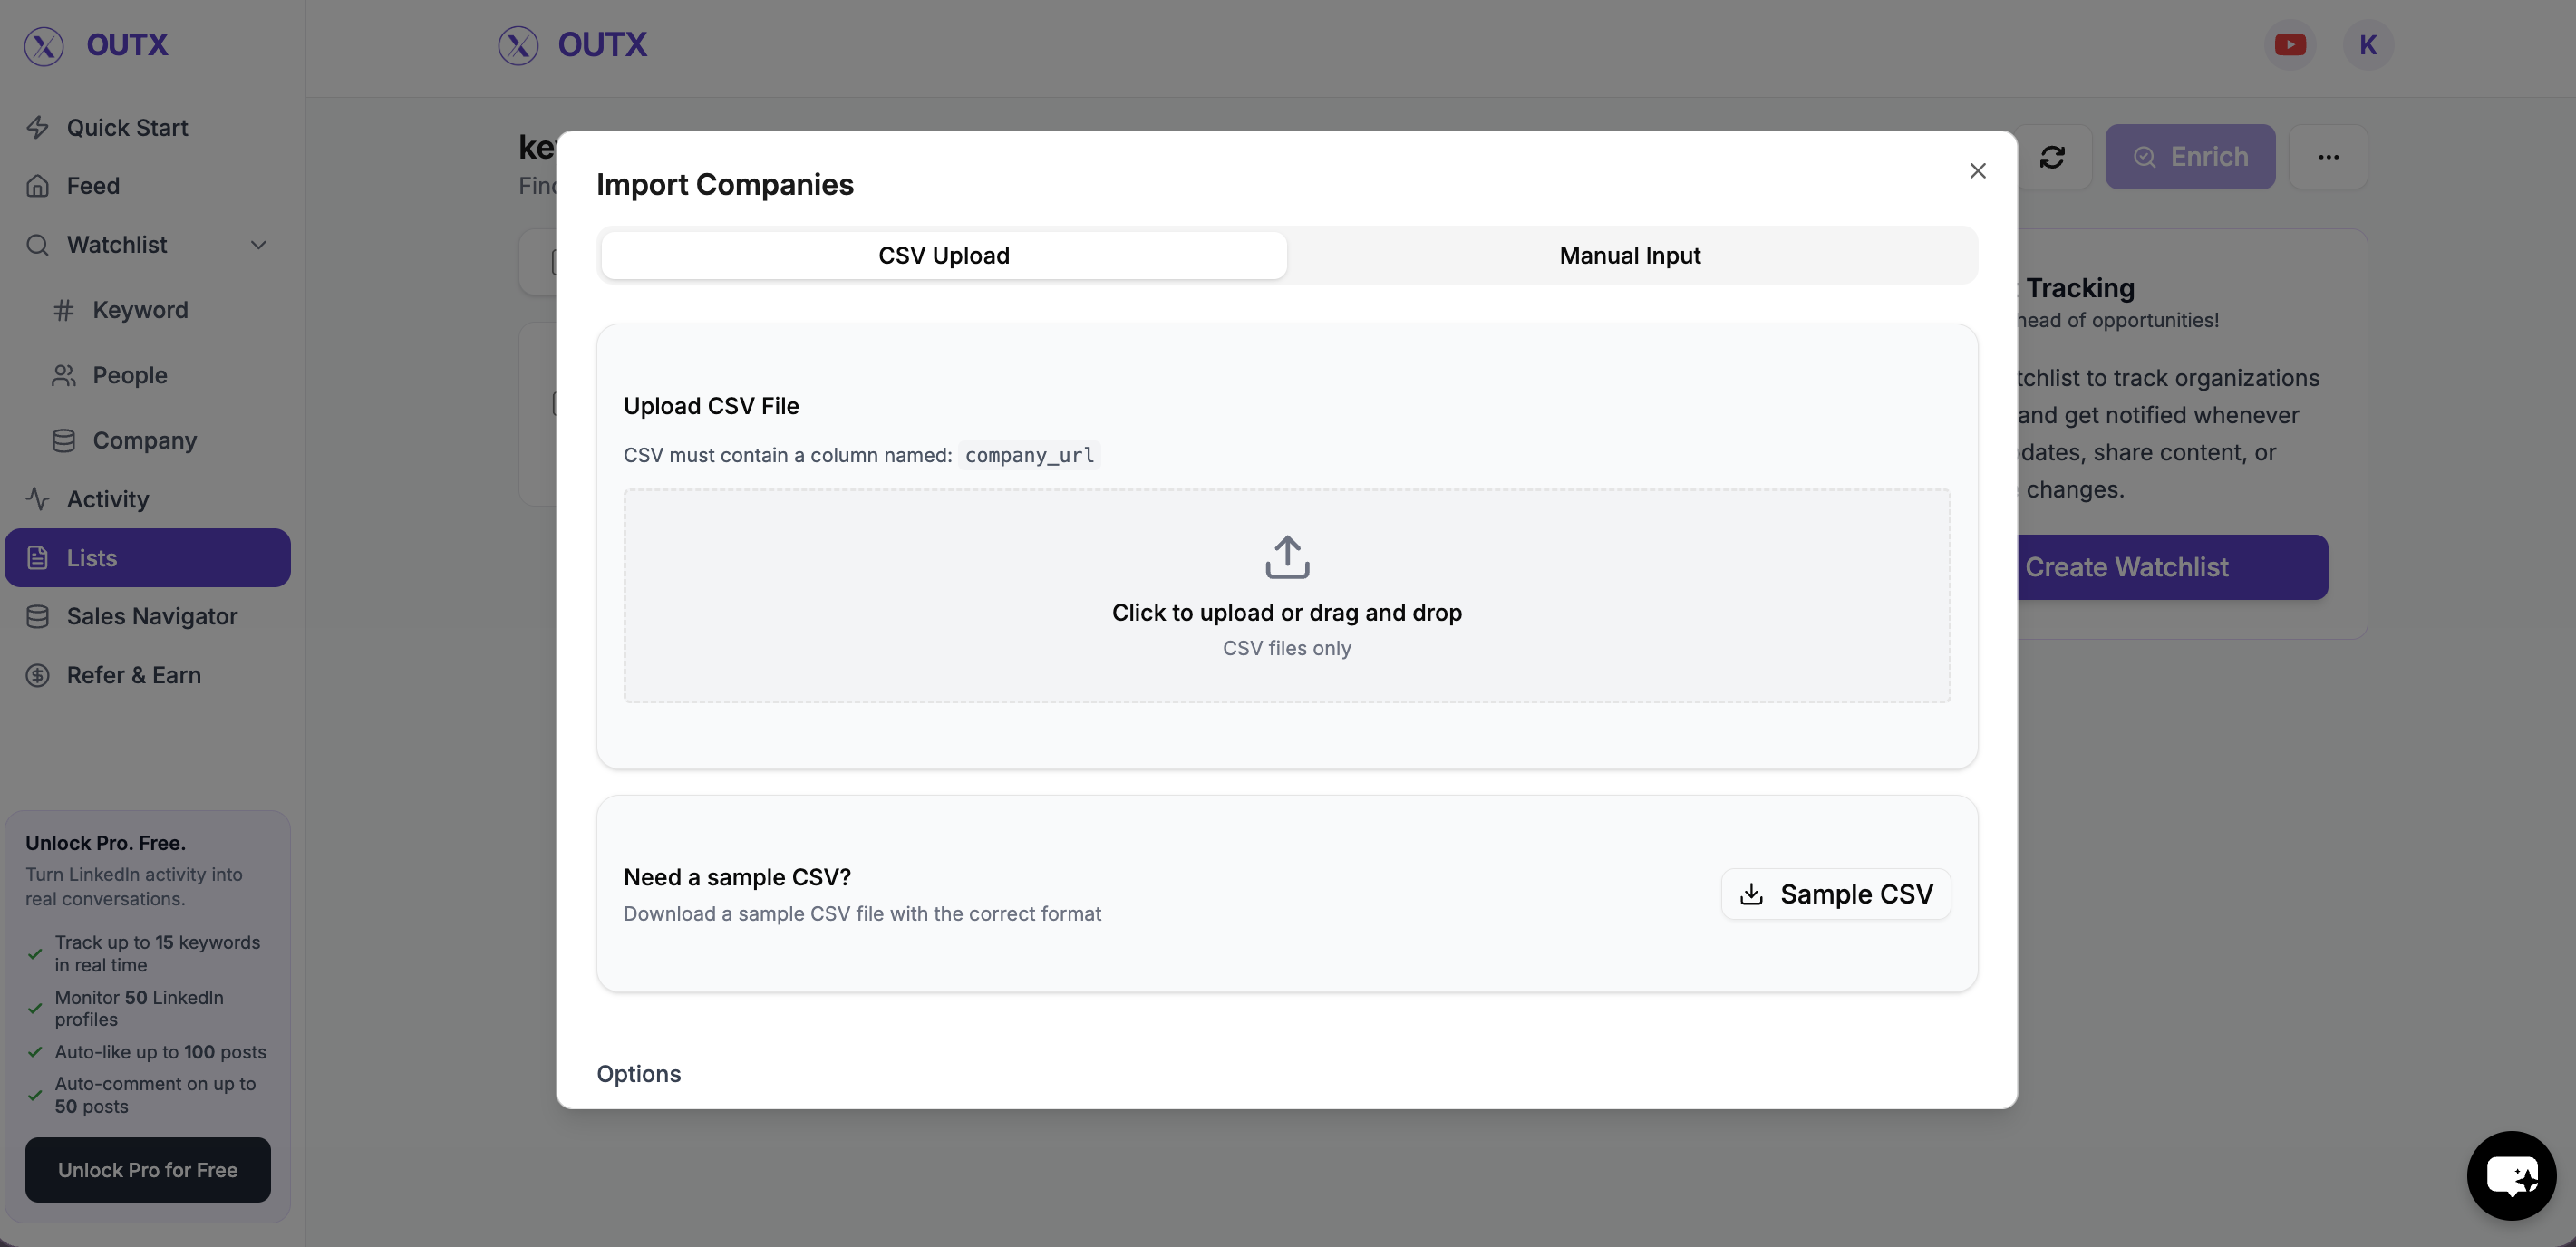Image resolution: width=2576 pixels, height=1247 pixels.
Task: Open the chat support widget
Action: click(2511, 1175)
